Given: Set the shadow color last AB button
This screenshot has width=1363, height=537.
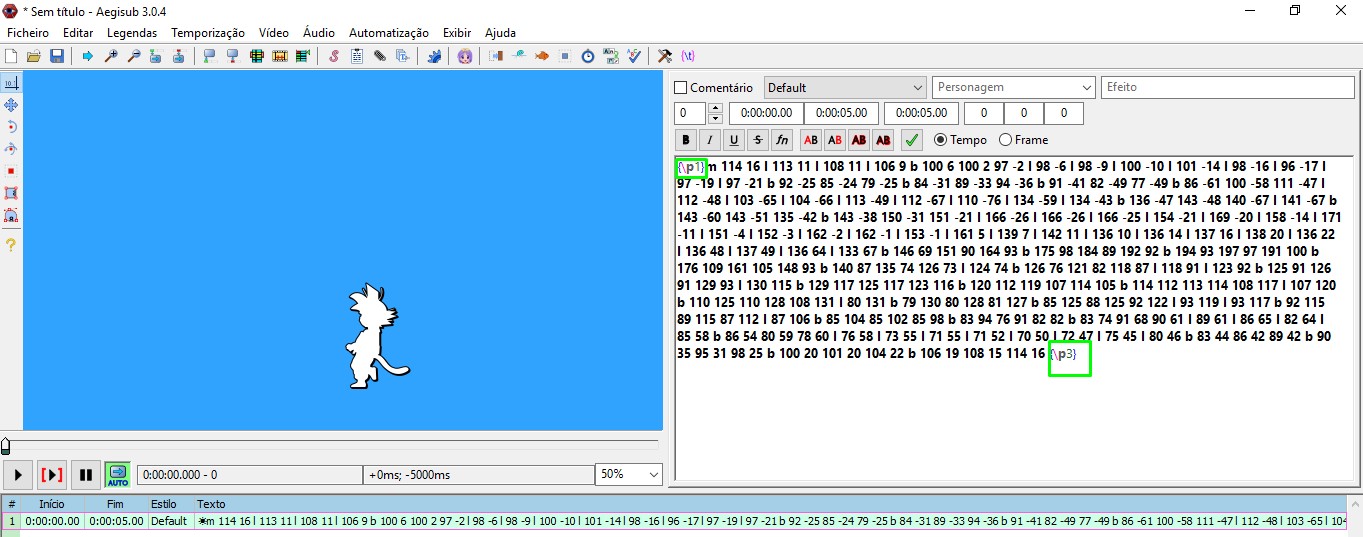Looking at the screenshot, I should (x=883, y=140).
